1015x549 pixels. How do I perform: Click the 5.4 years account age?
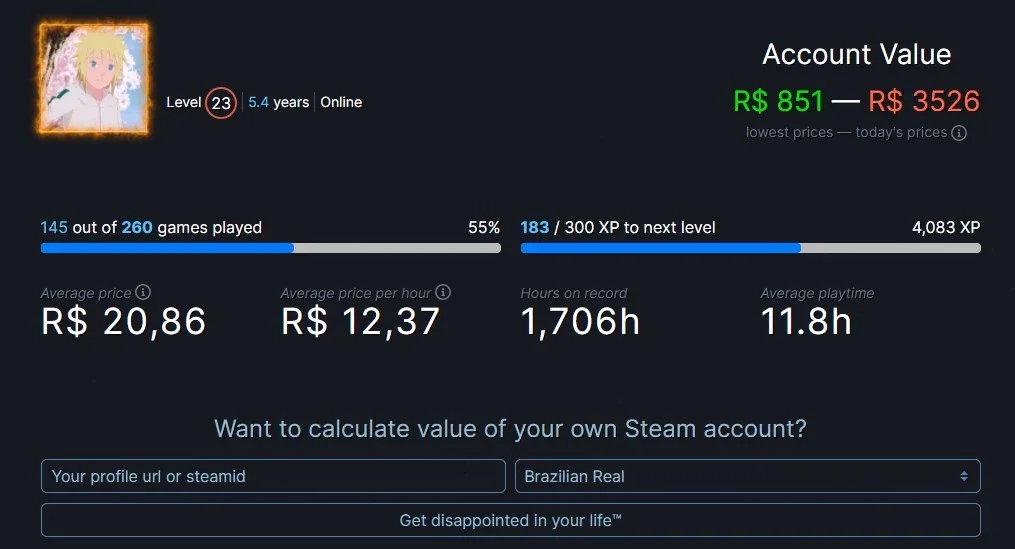pyautogui.click(x=278, y=102)
